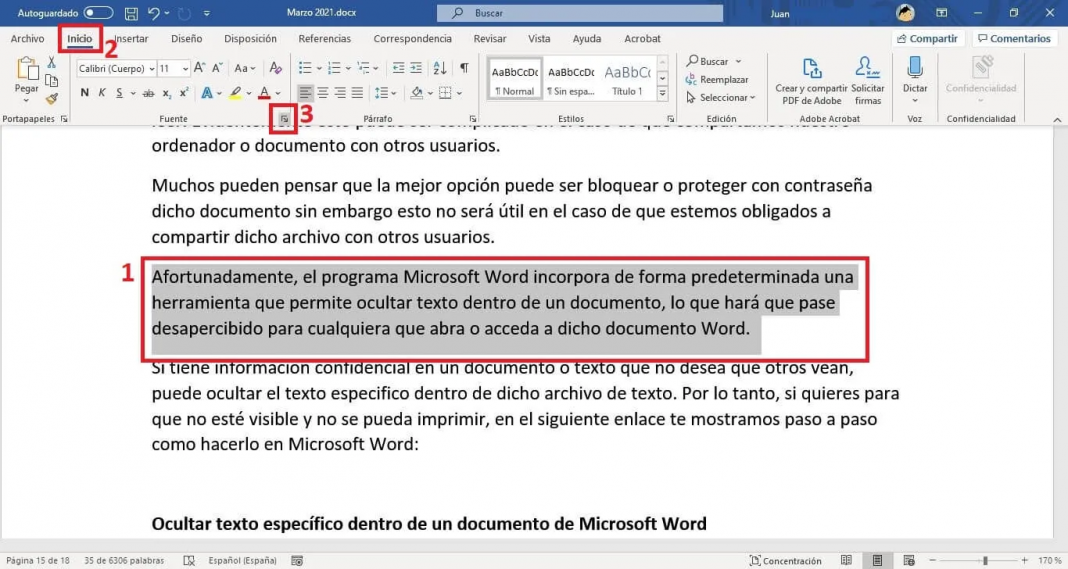Toggle italic with the K button
This screenshot has width=1068, height=569.
[x=101, y=93]
